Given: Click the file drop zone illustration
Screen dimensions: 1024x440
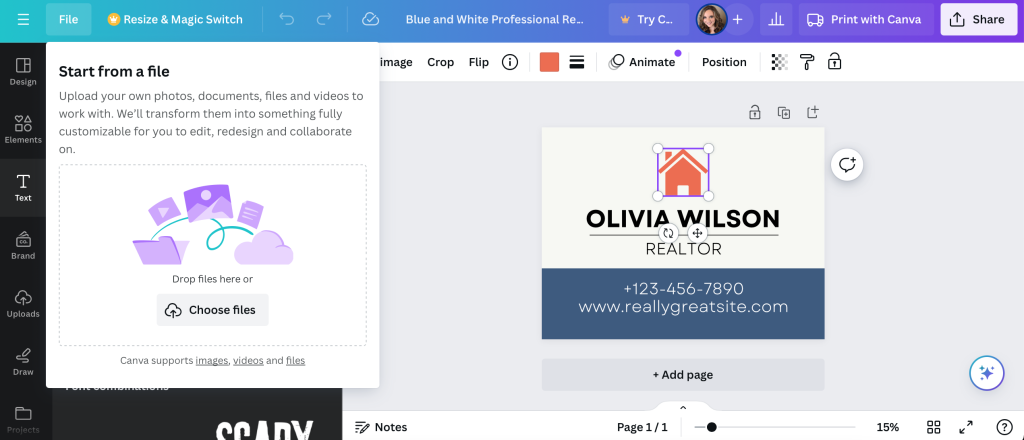Looking at the screenshot, I should coord(212,225).
